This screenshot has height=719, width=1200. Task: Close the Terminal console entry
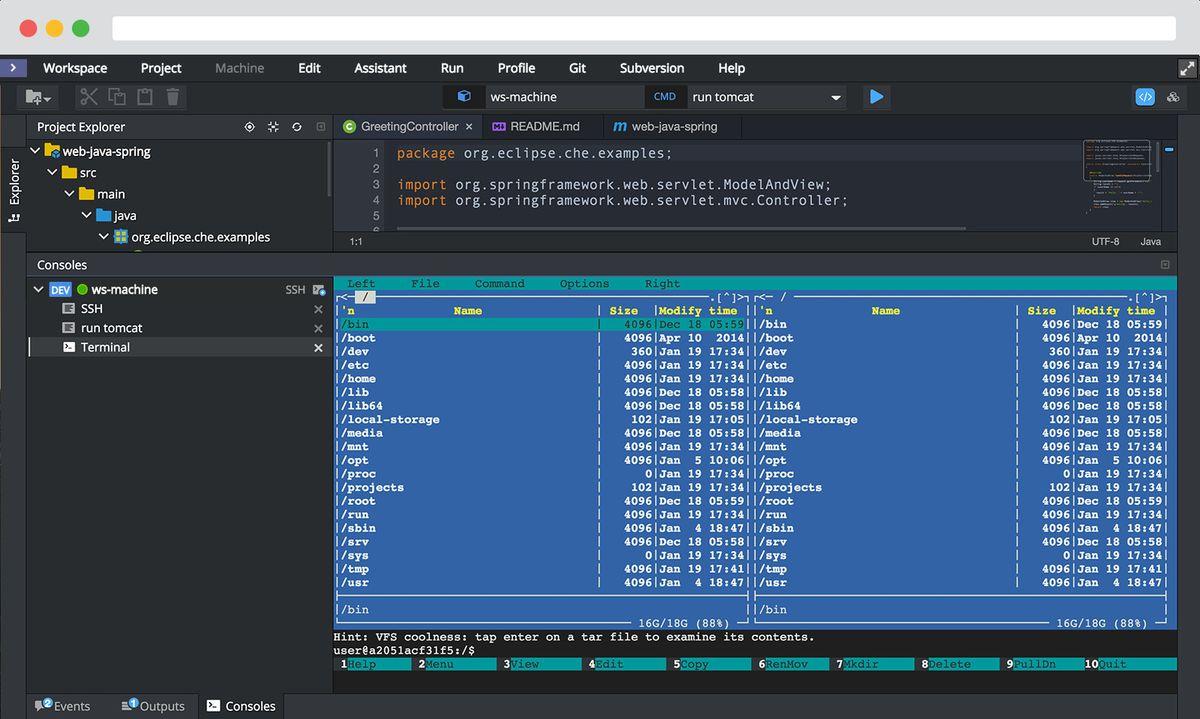(x=319, y=347)
